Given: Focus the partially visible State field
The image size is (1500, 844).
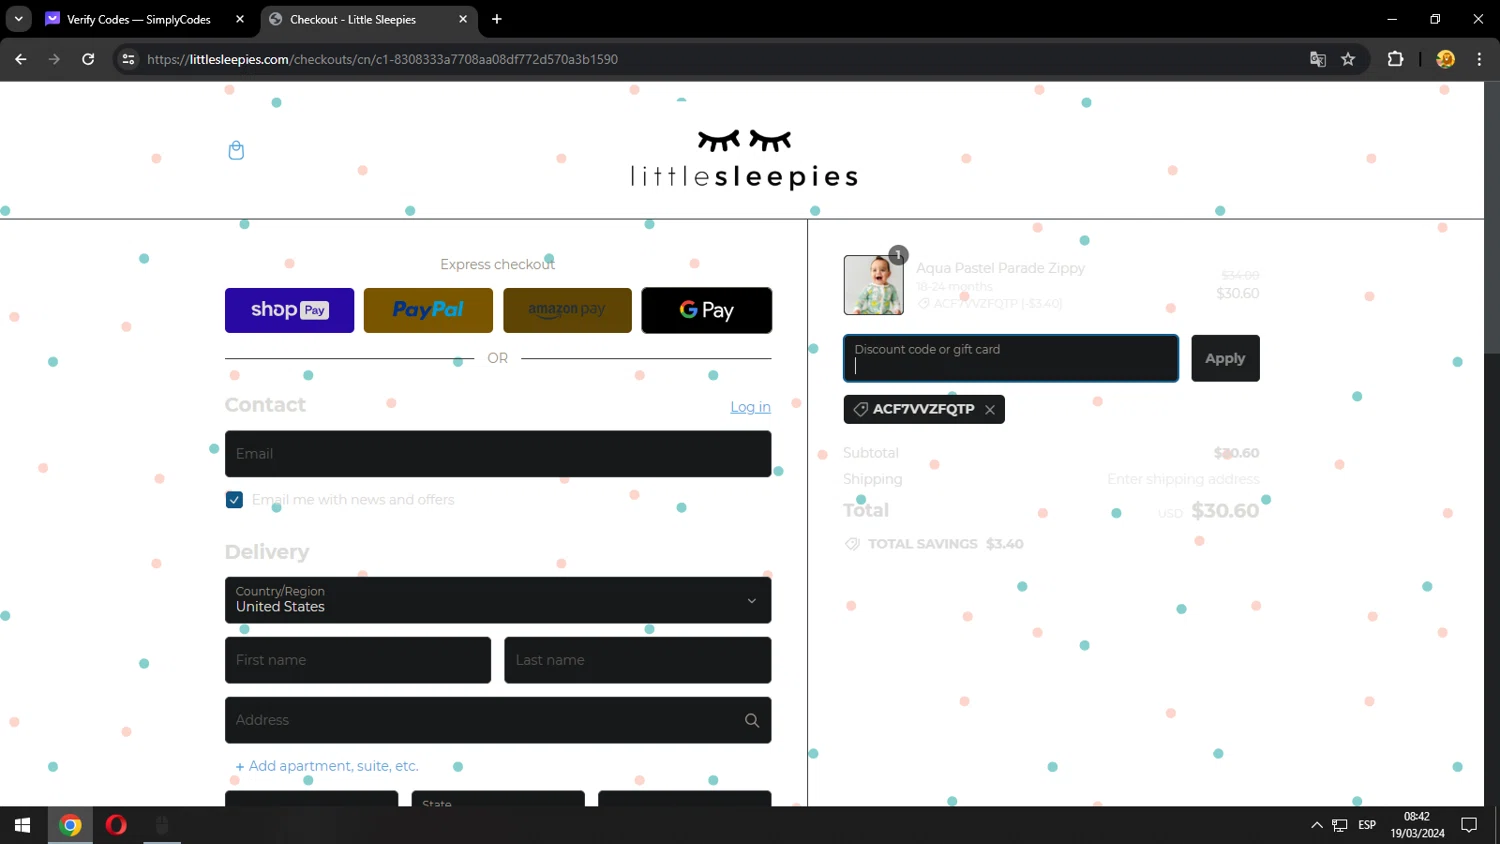Looking at the screenshot, I should 498,799.
